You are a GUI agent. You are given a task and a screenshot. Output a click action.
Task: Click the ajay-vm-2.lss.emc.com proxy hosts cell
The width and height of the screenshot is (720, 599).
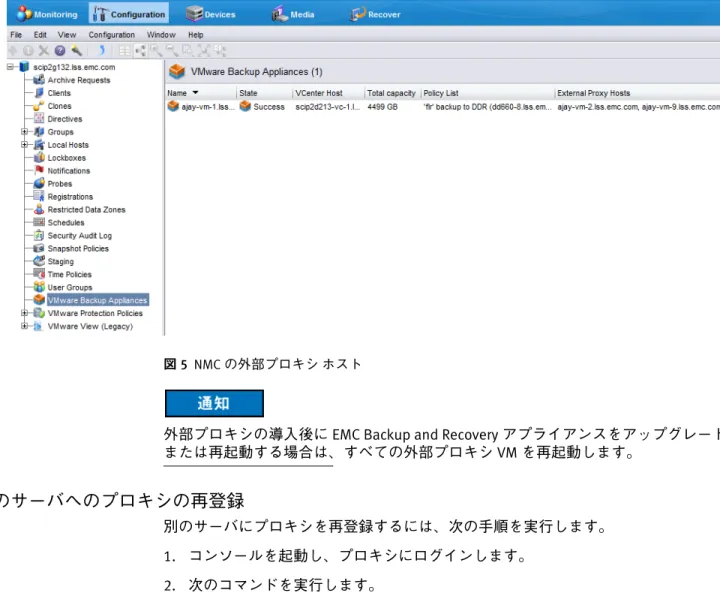(x=638, y=107)
